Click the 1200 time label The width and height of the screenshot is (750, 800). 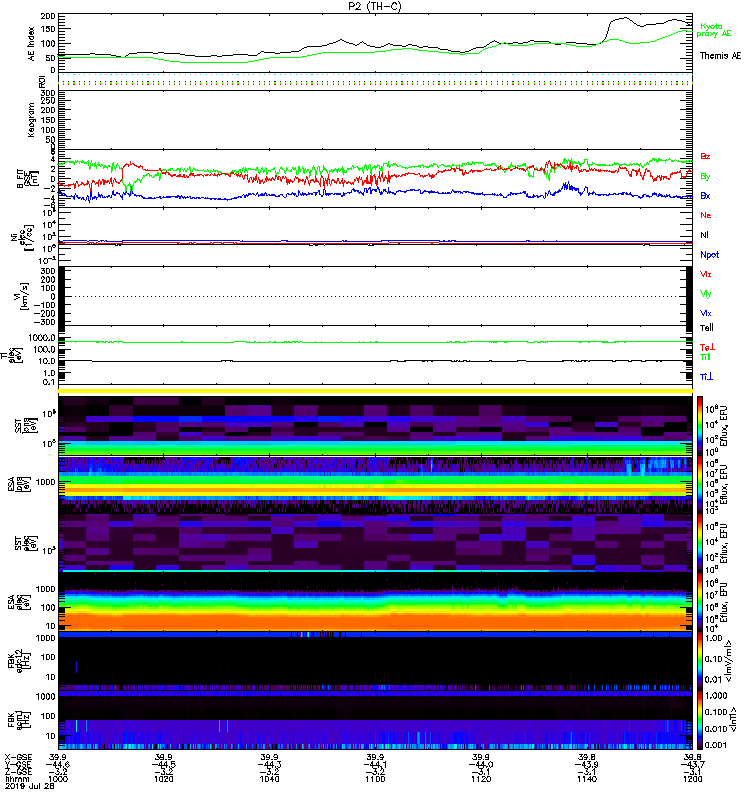pos(692,779)
